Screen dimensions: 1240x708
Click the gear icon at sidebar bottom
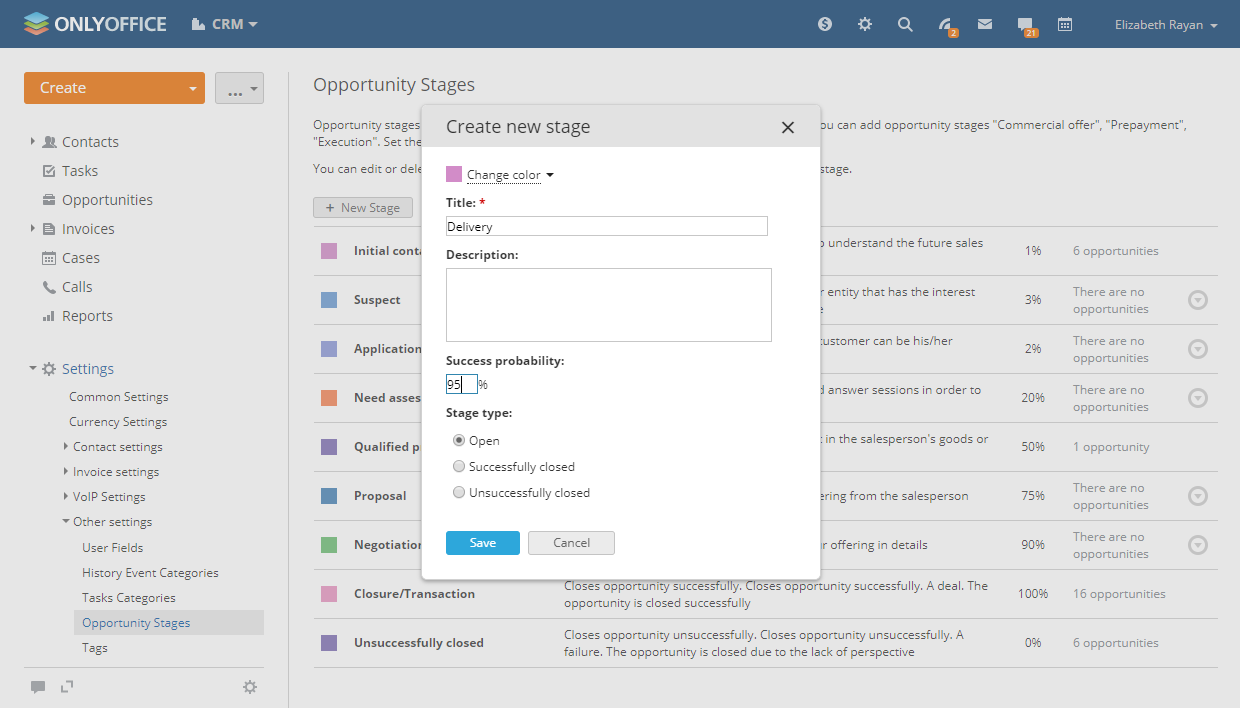250,687
